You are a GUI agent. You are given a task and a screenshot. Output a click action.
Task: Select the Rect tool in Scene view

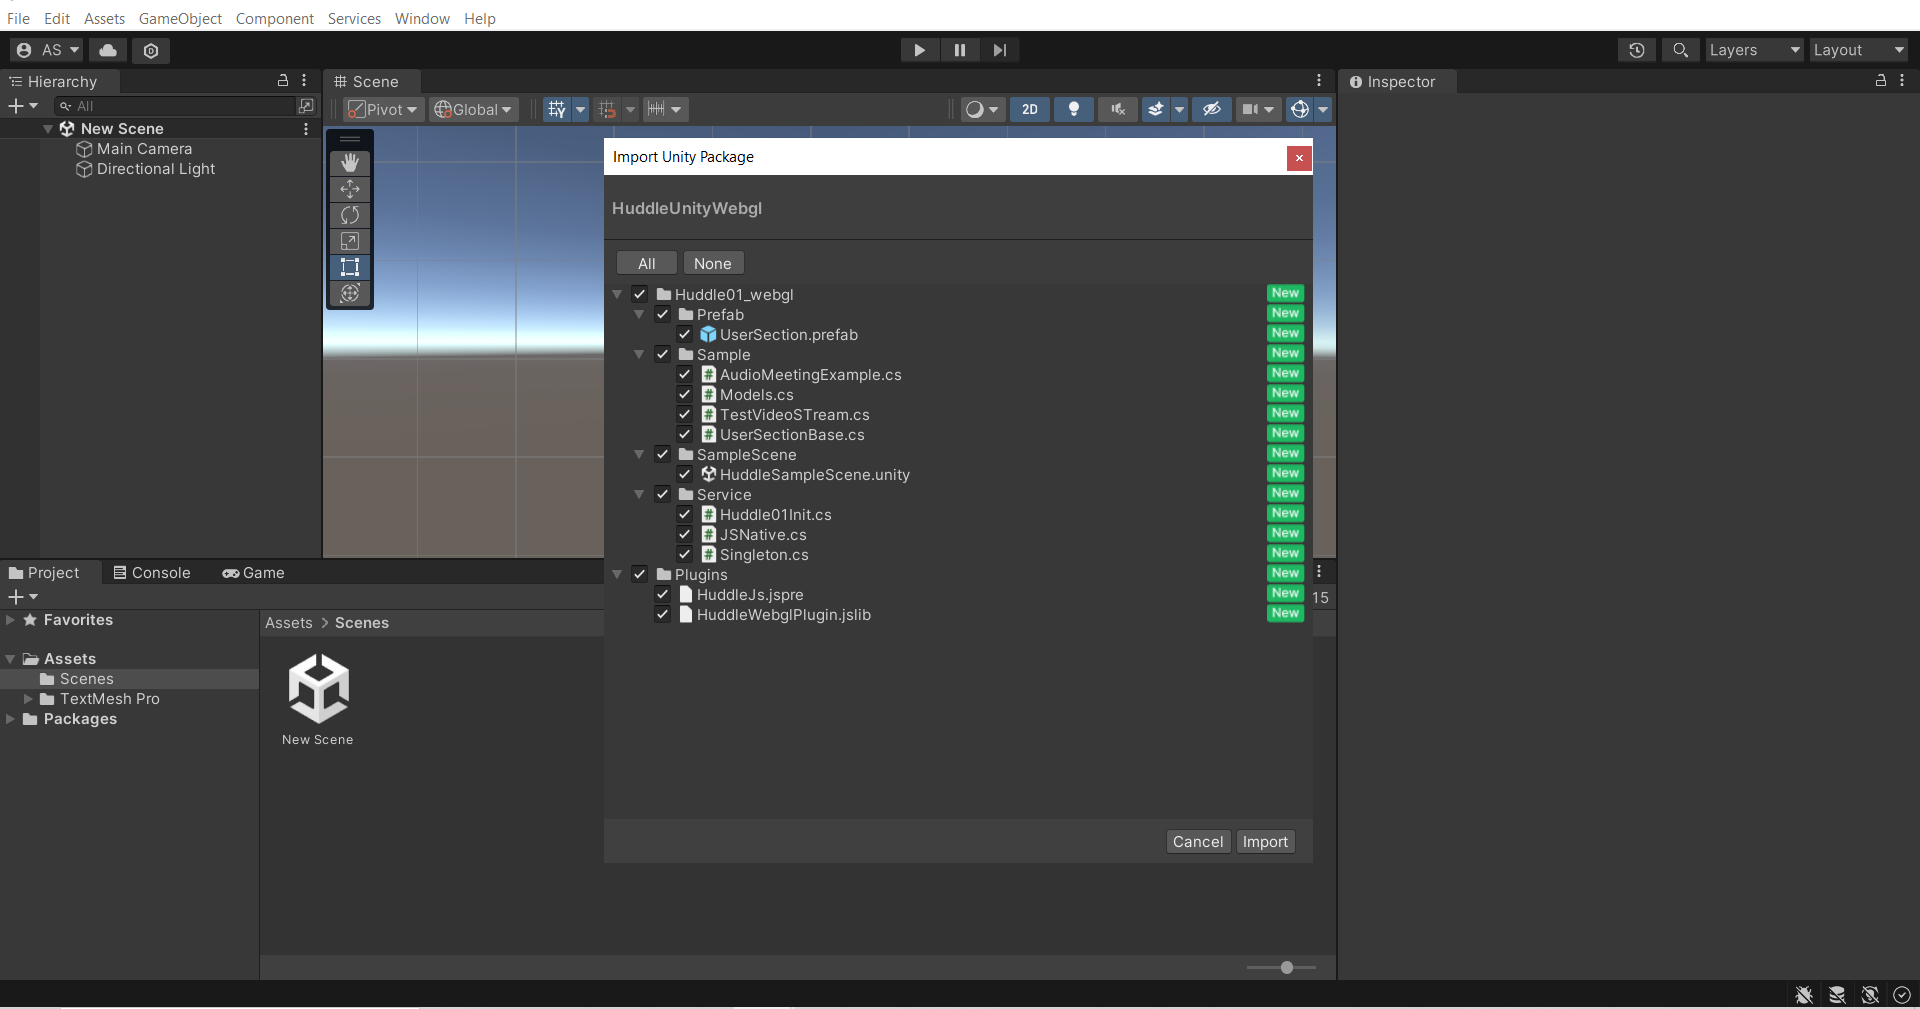[350, 267]
